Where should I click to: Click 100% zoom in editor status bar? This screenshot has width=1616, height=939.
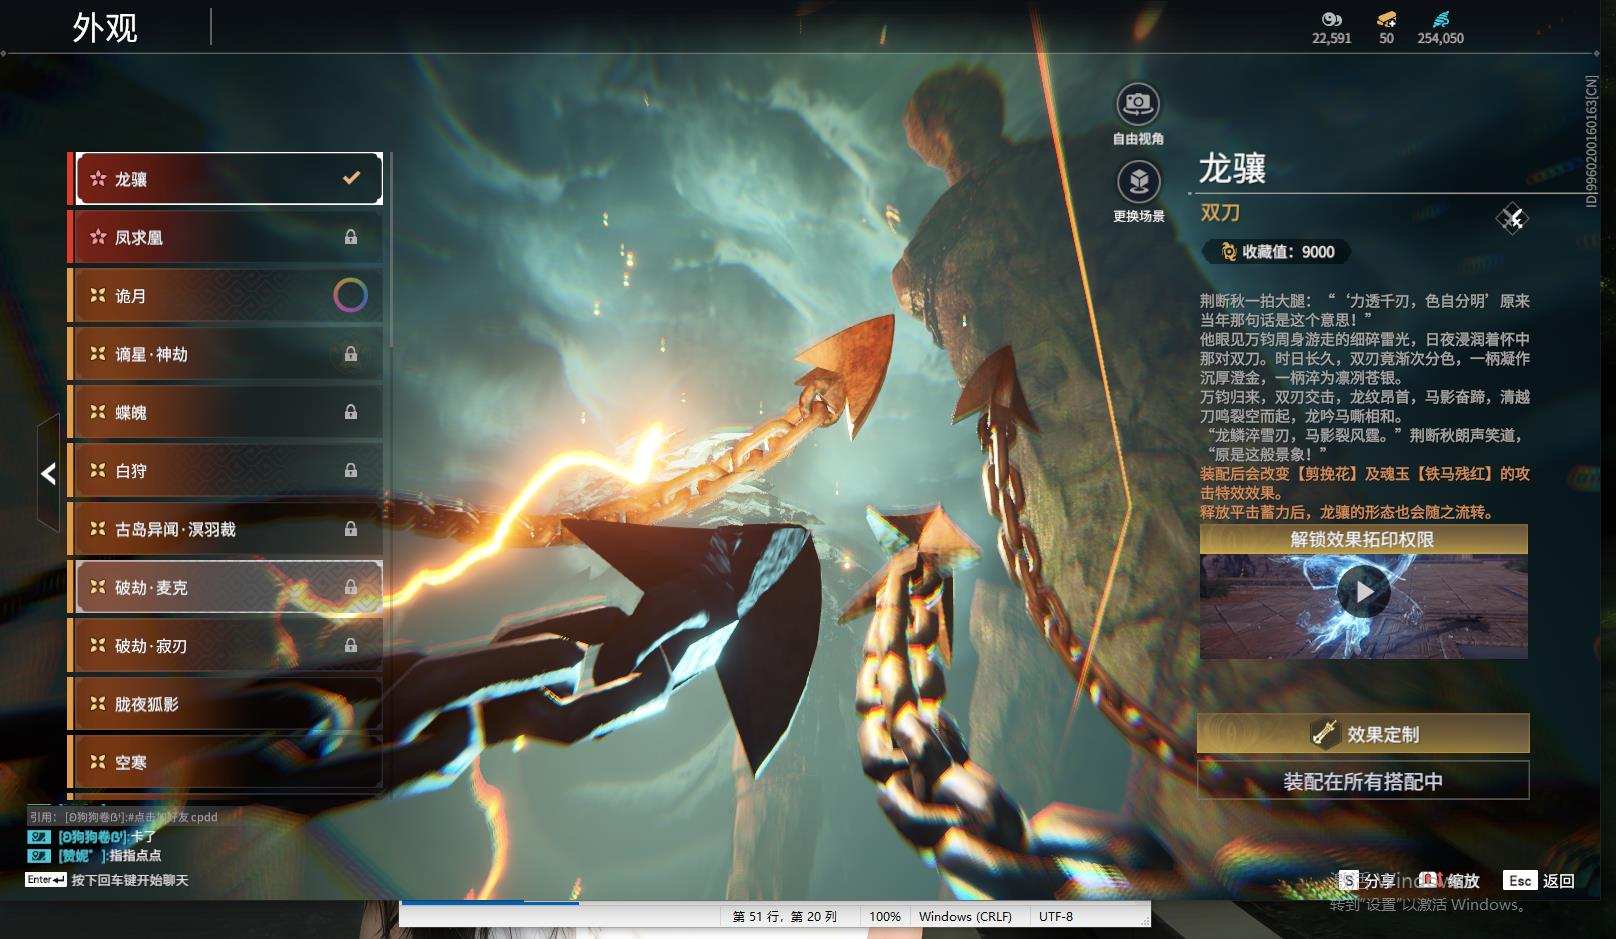[x=885, y=916]
